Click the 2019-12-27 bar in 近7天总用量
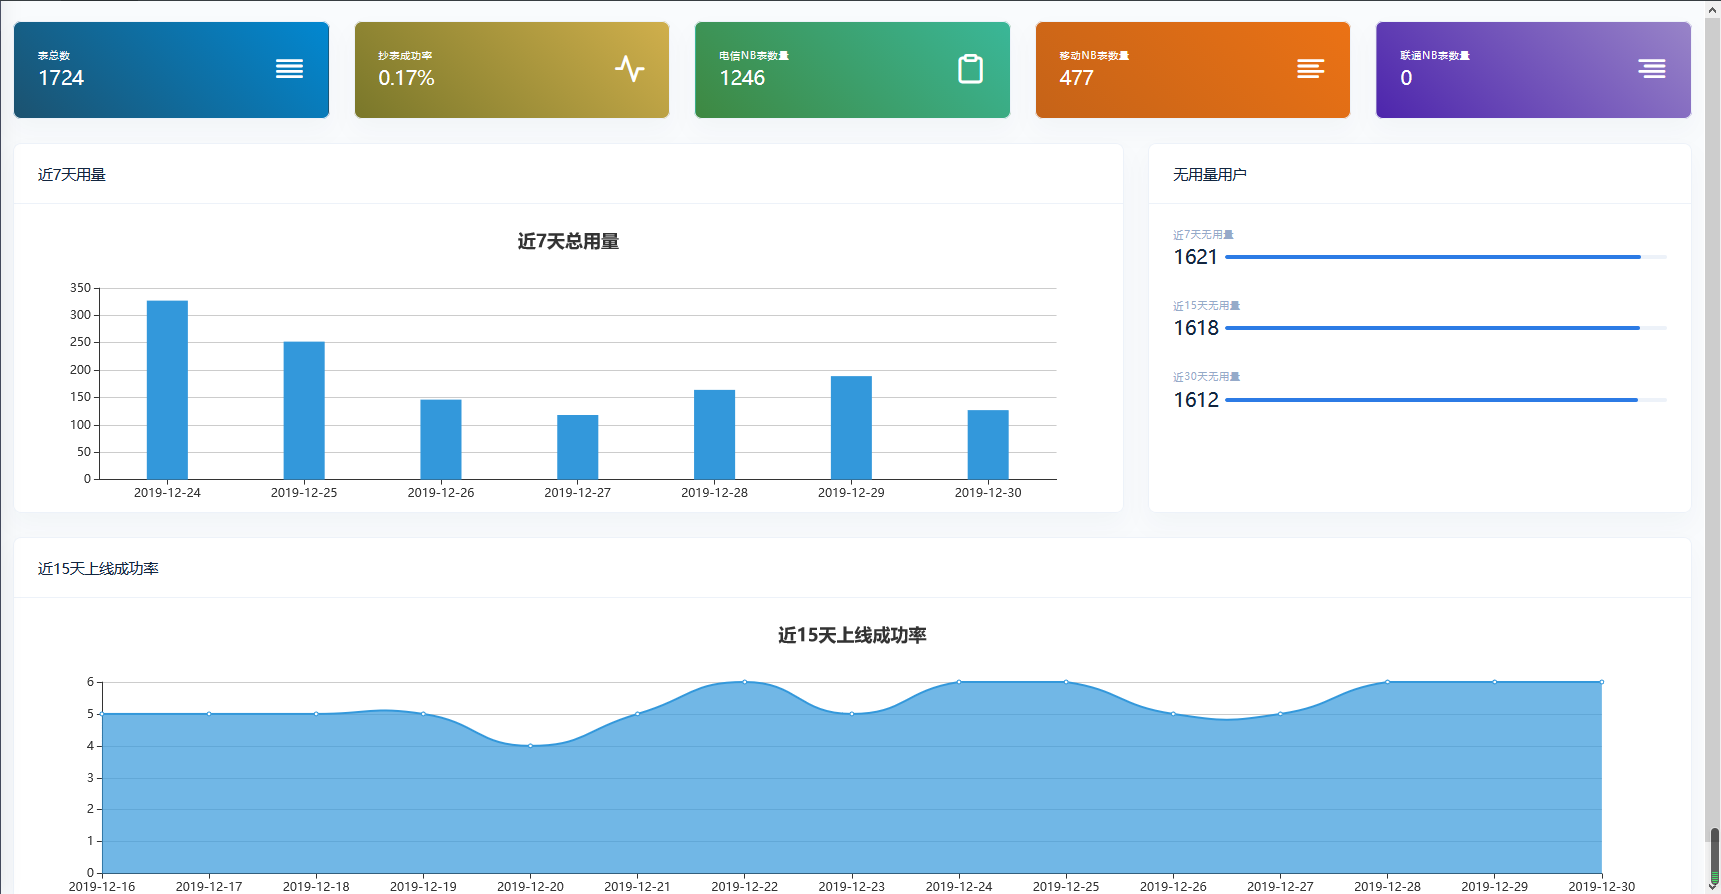 coord(577,447)
